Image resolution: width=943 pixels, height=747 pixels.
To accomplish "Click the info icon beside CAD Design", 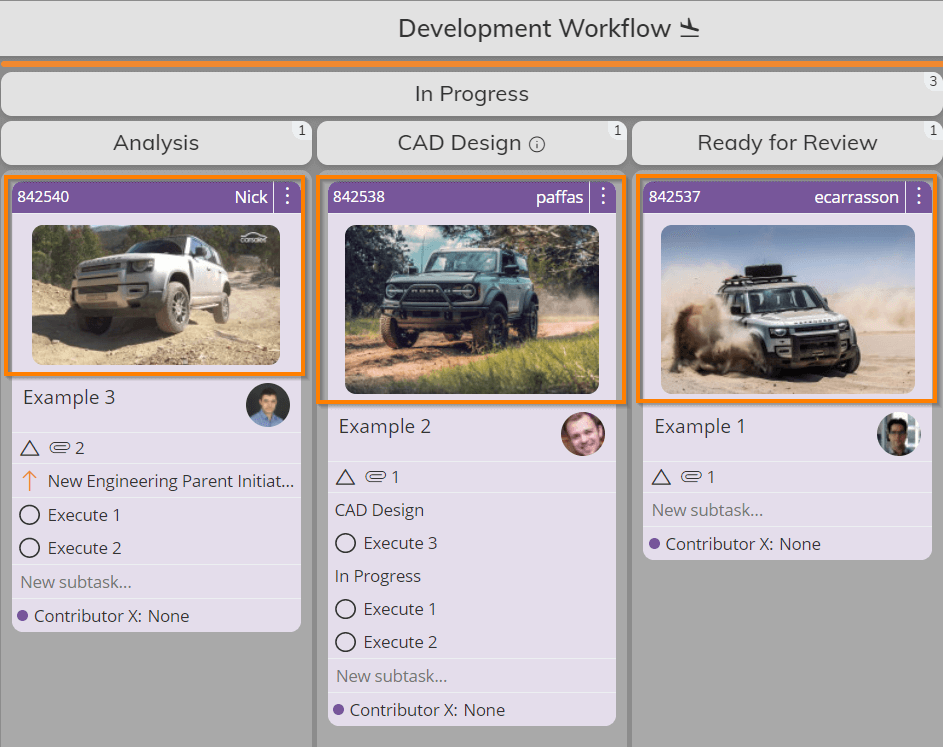I will coord(537,144).
